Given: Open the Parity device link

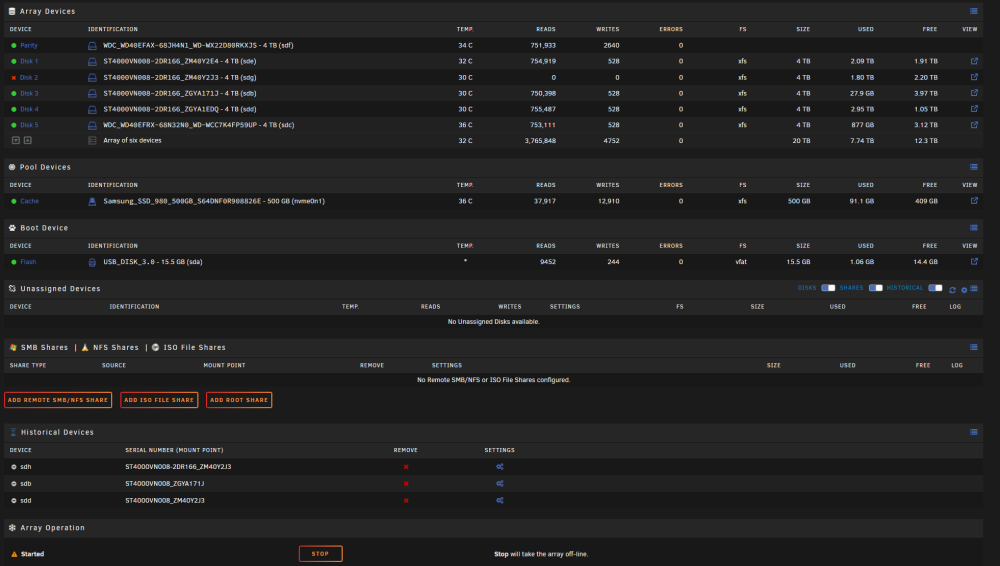Looking at the screenshot, I should coord(29,46).
